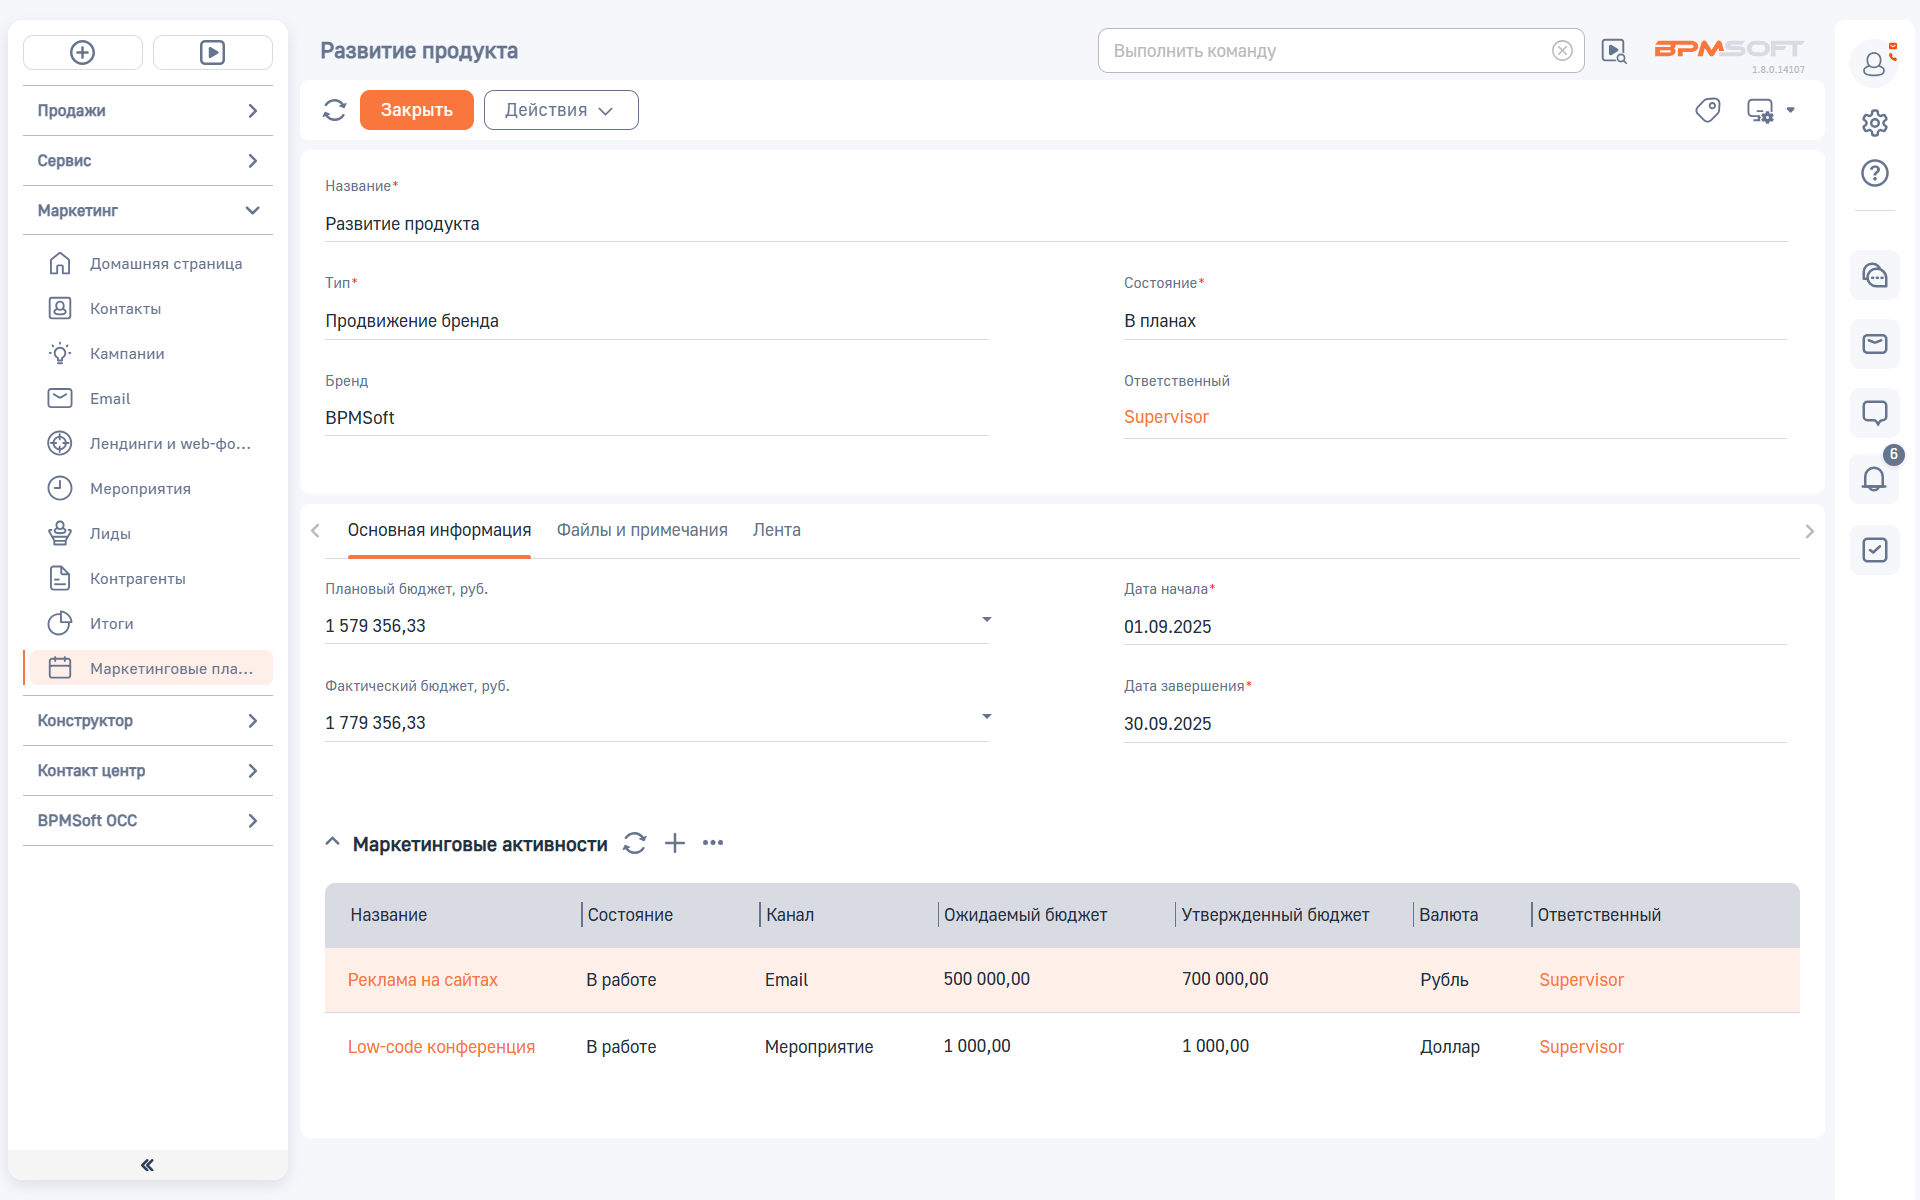
Task: Collapse the Маркетинговые активности section
Action: click(333, 843)
